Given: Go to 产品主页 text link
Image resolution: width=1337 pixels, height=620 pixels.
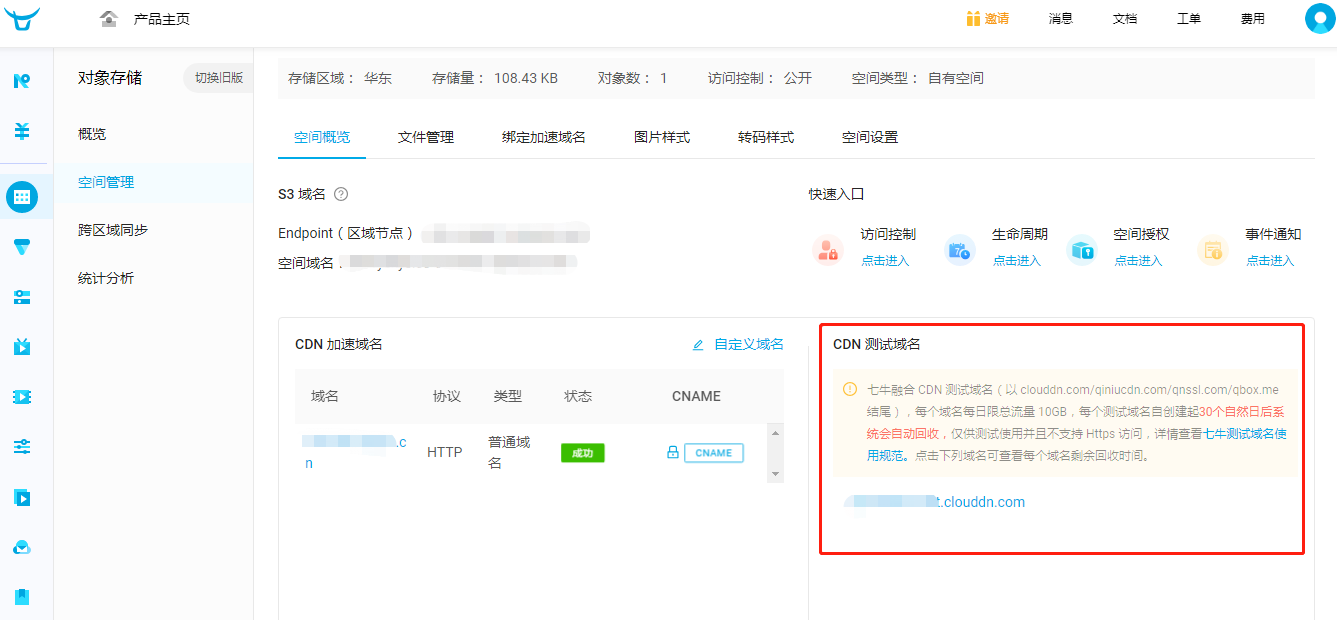Looking at the screenshot, I should [162, 19].
